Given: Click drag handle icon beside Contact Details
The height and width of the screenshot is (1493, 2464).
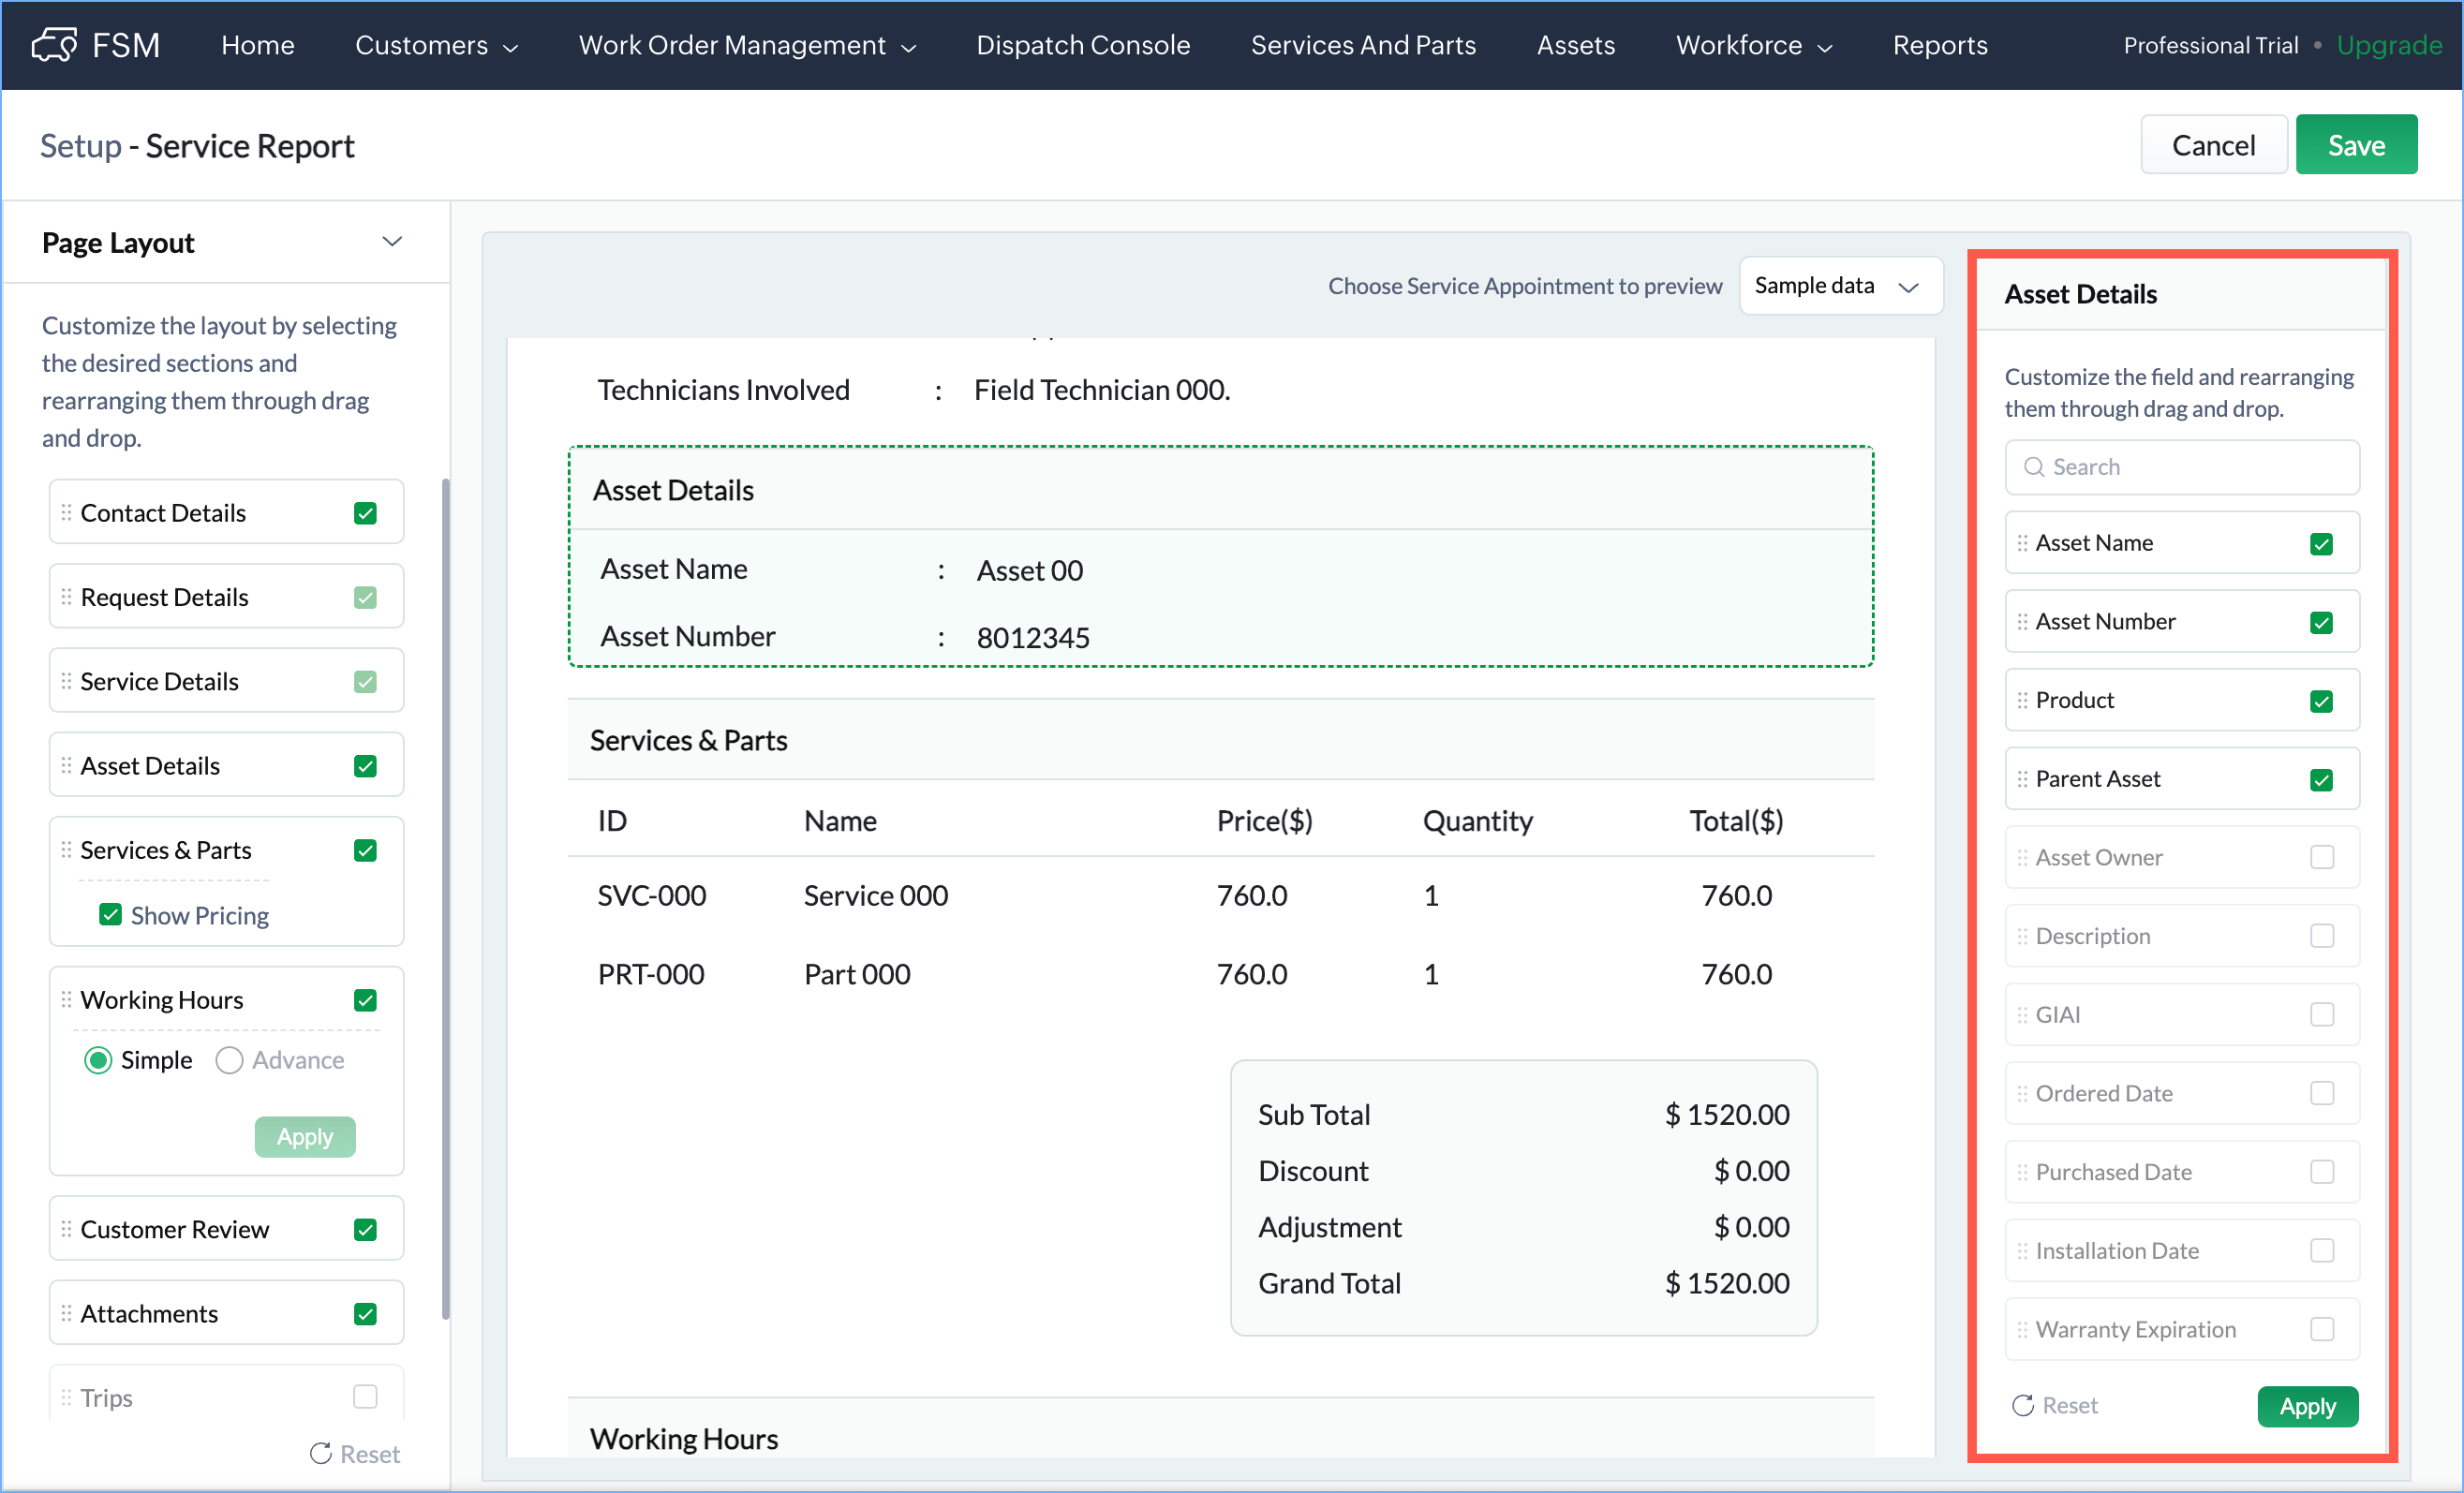Looking at the screenshot, I should tap(66, 513).
